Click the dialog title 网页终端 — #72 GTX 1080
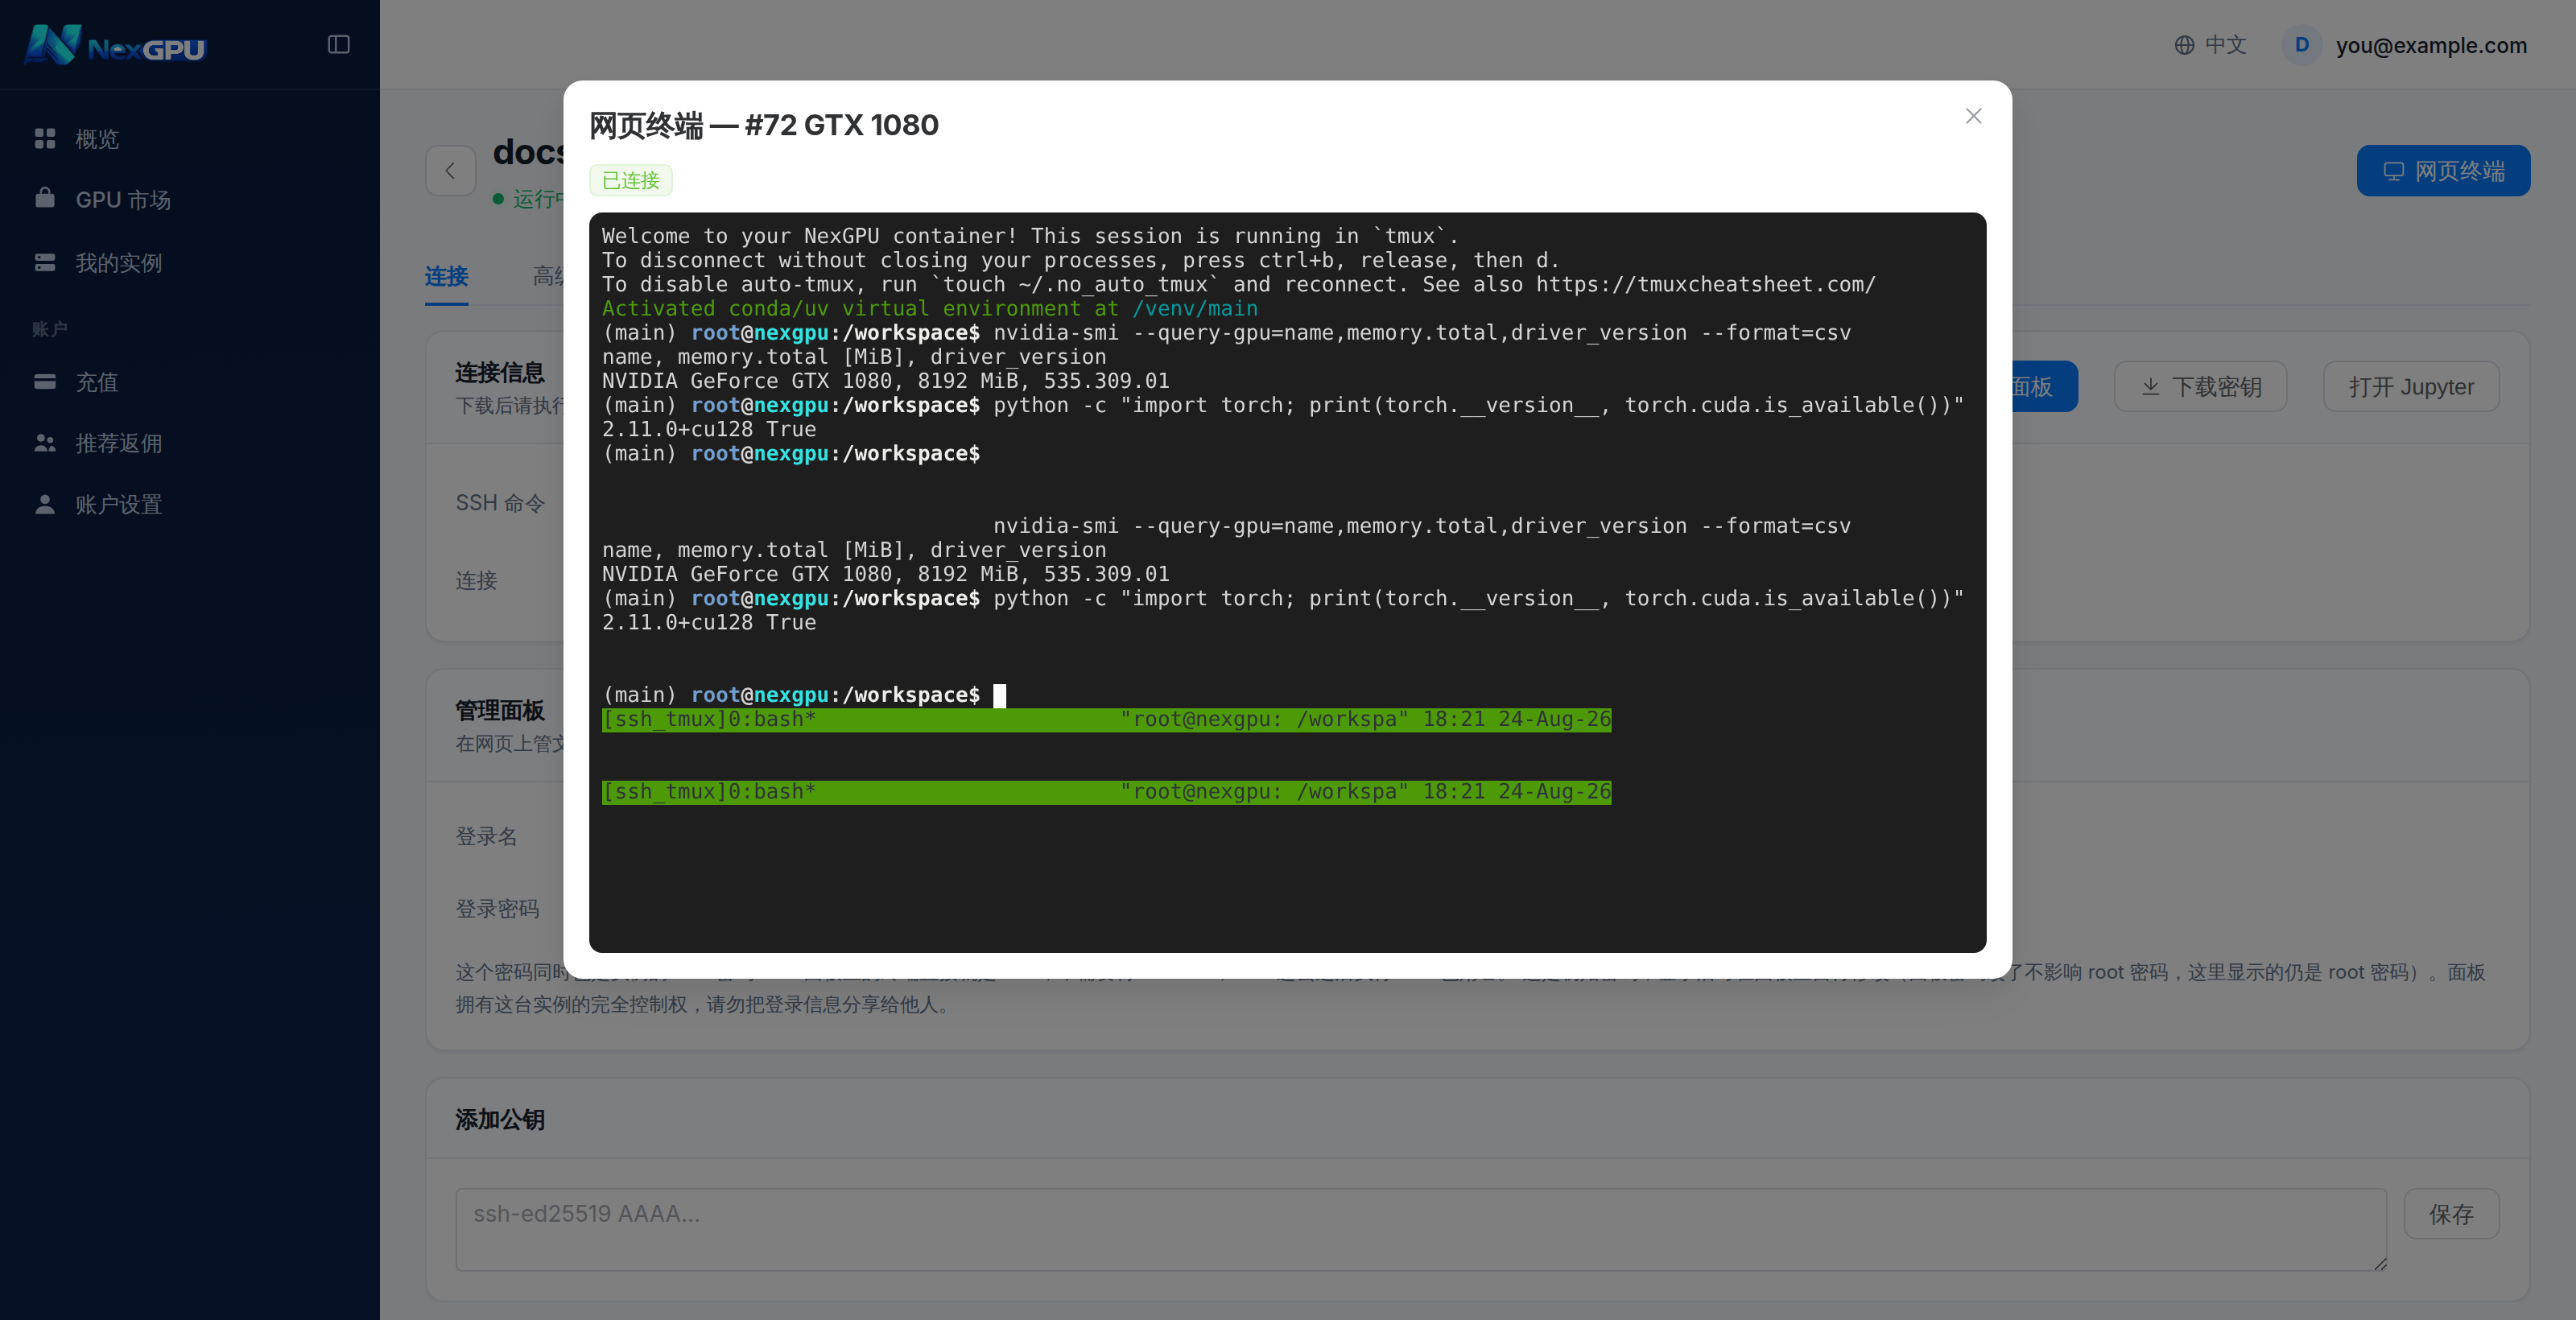2576x1320 pixels. pyautogui.click(x=764, y=125)
